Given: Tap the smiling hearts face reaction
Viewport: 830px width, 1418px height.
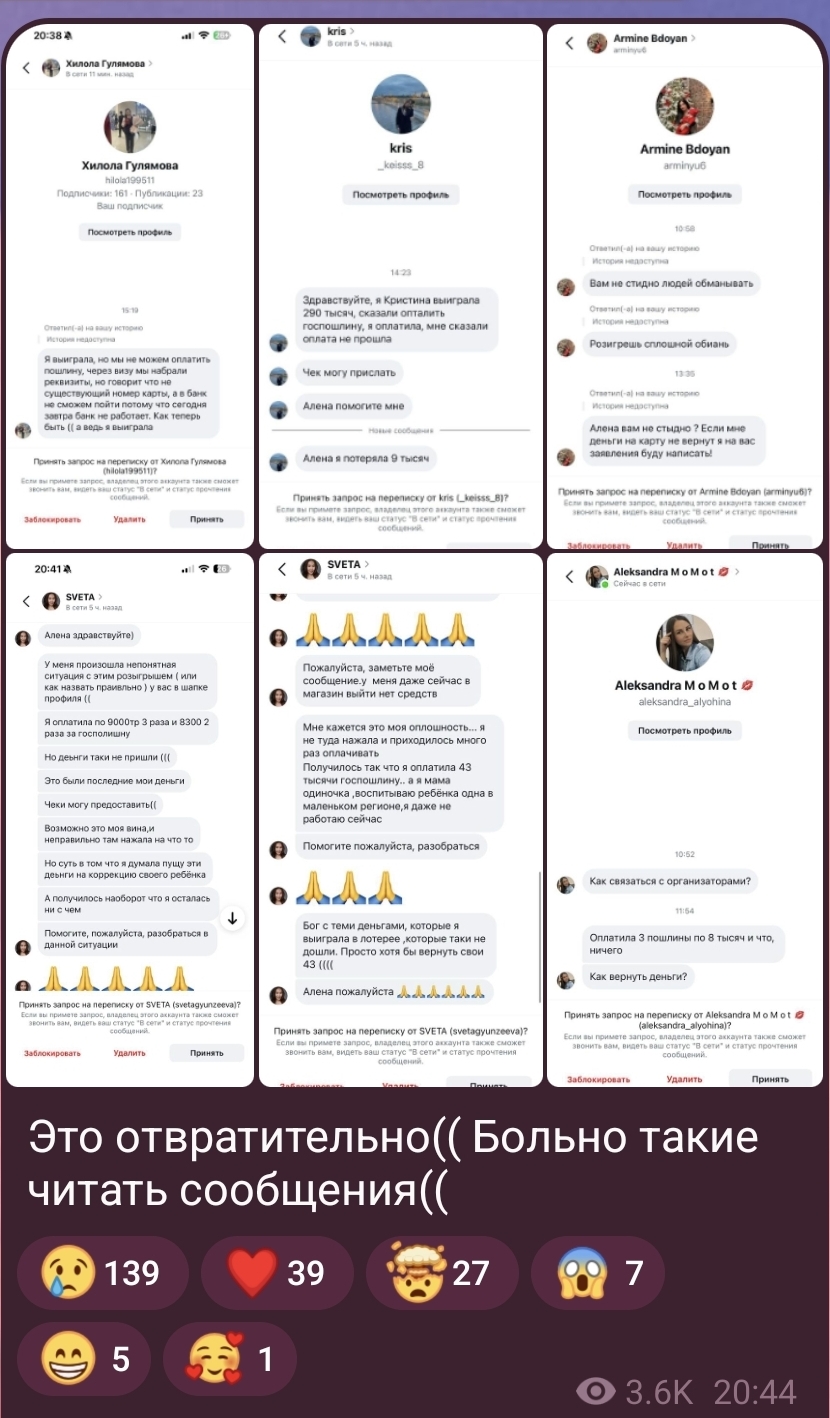Looking at the screenshot, I should pyautogui.click(x=229, y=1359).
